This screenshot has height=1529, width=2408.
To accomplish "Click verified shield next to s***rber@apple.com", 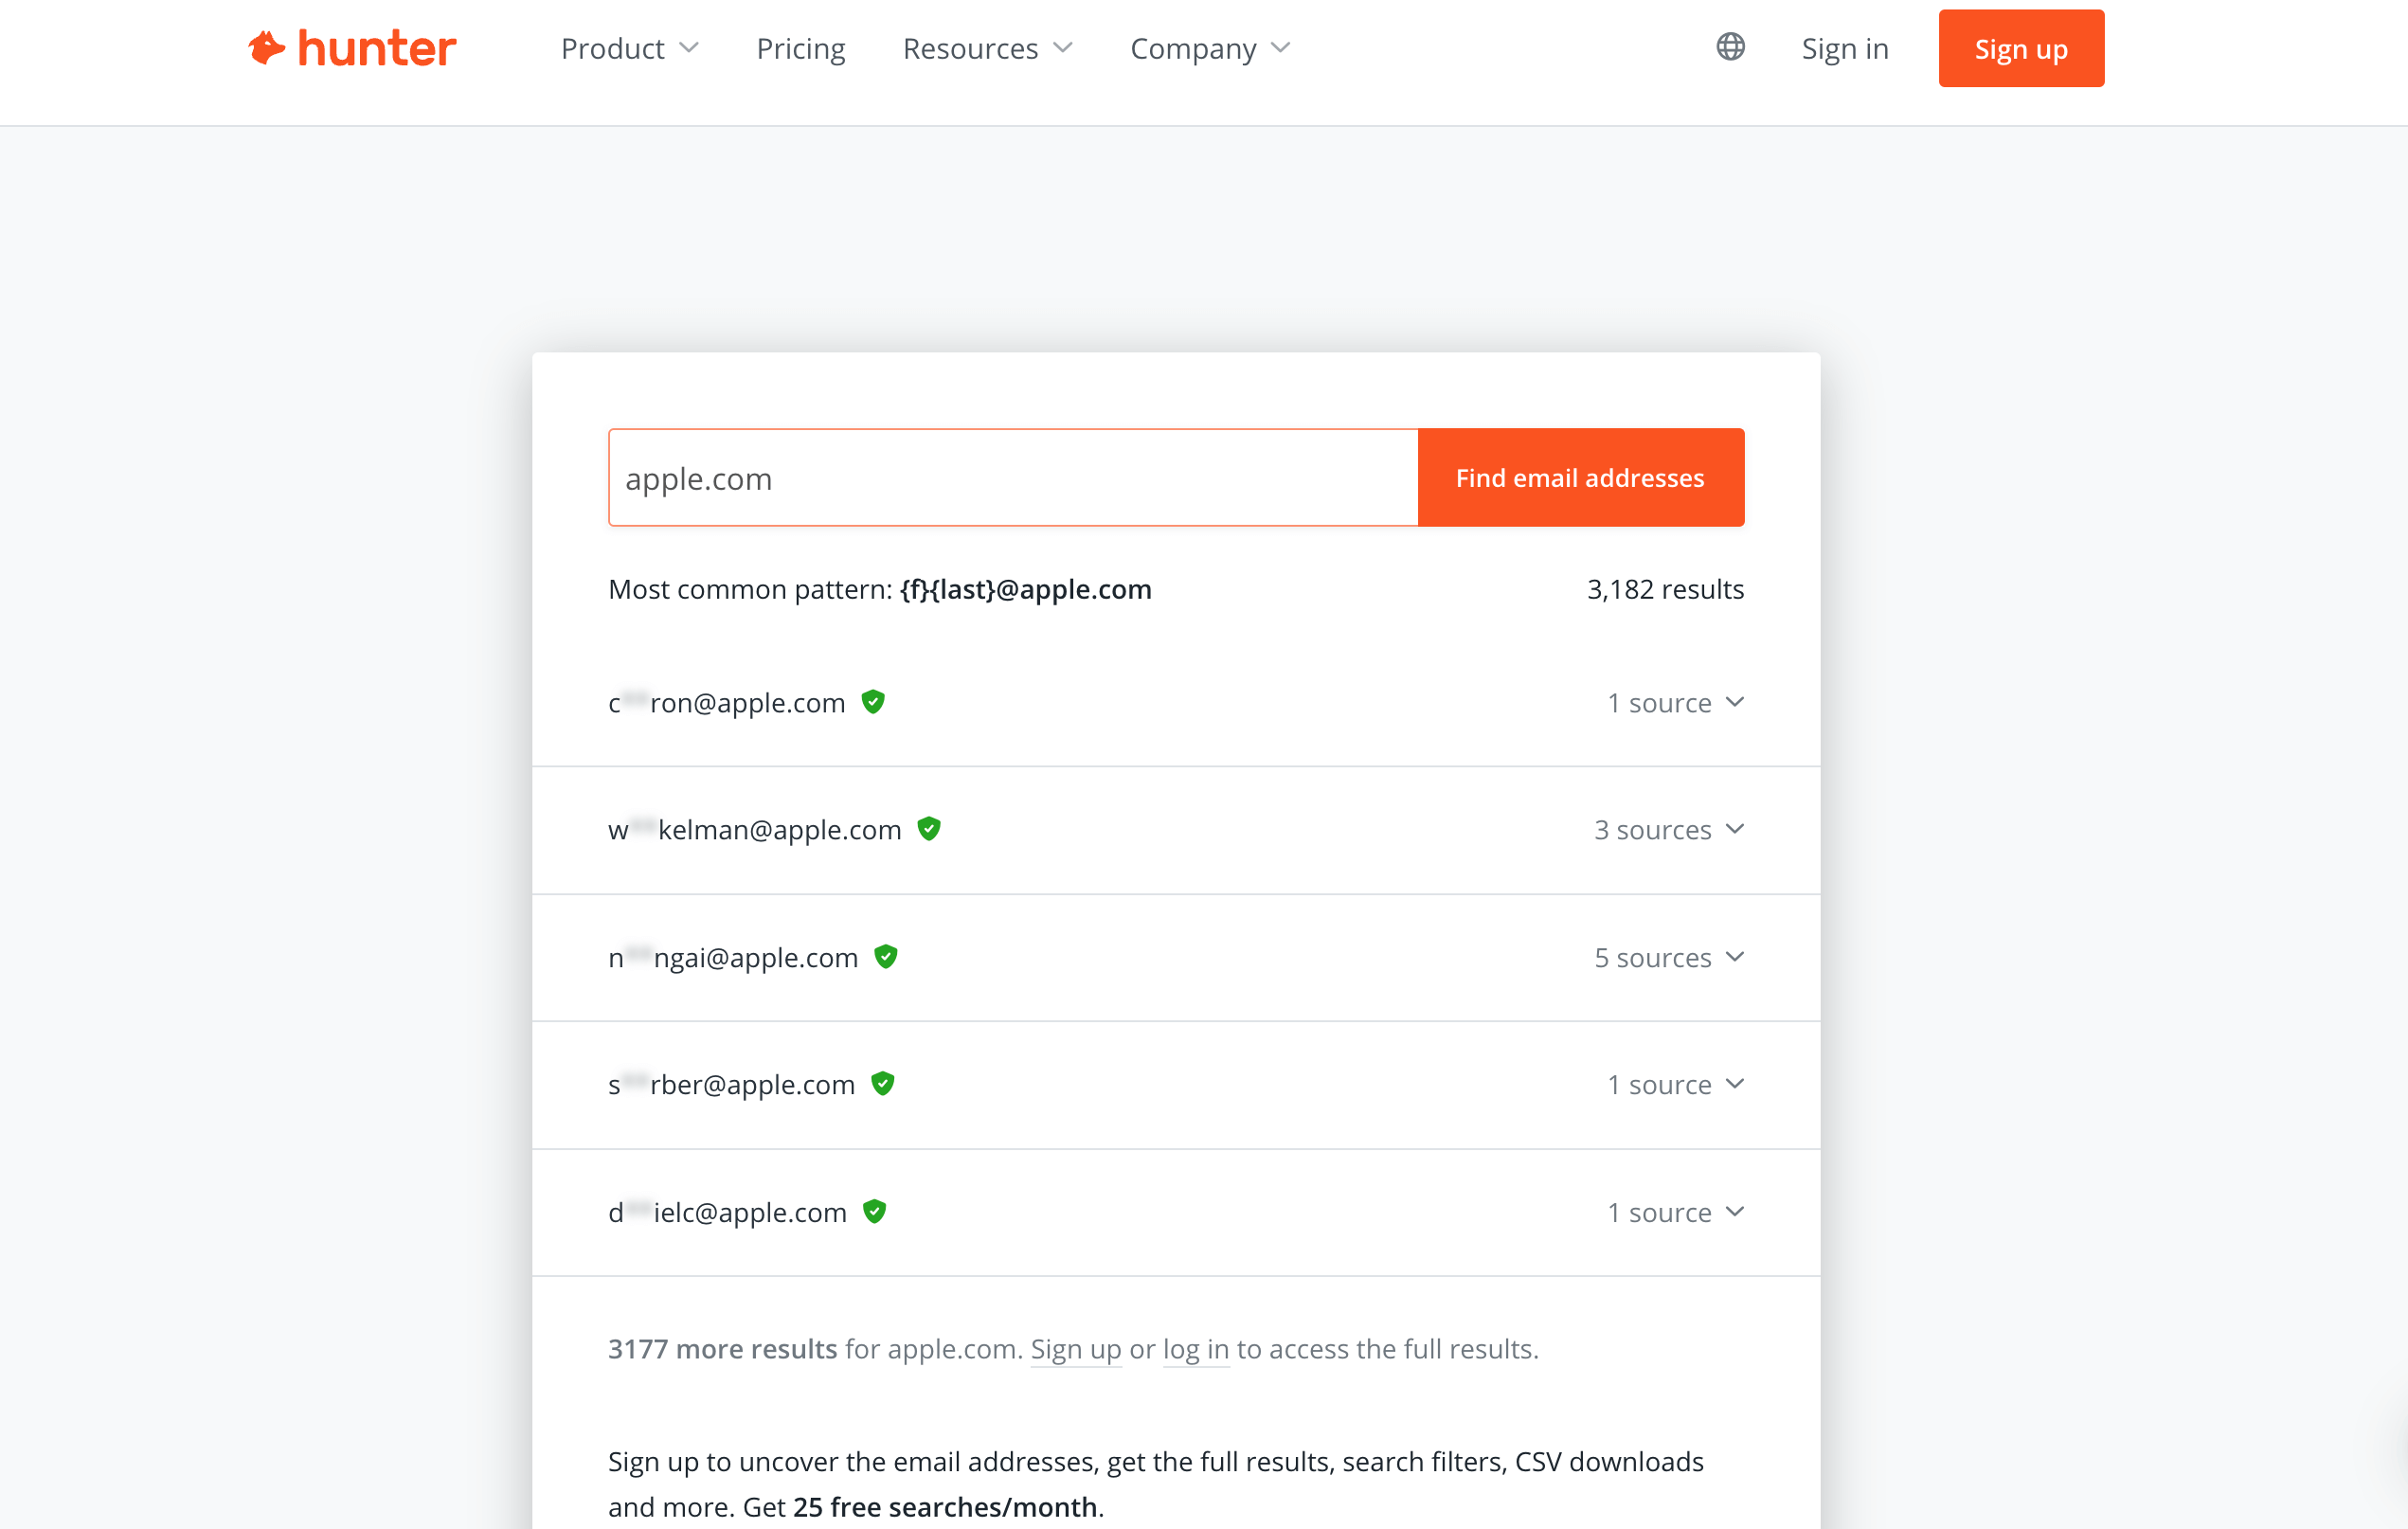I will tap(883, 1084).
